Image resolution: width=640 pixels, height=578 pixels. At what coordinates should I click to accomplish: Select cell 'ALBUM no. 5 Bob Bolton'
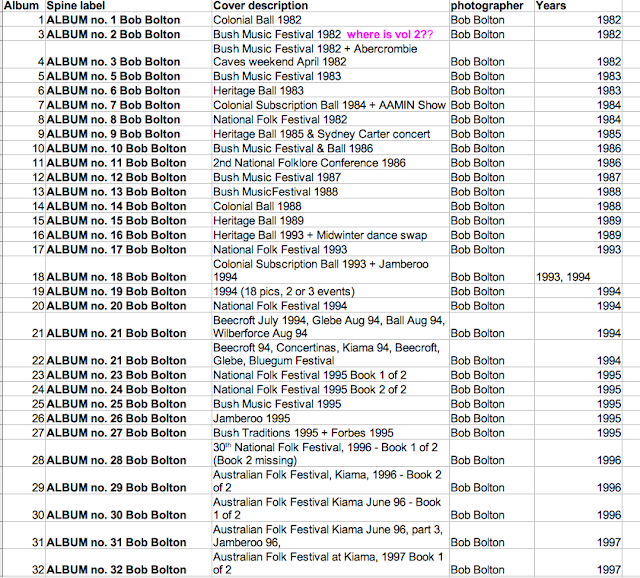pos(128,76)
